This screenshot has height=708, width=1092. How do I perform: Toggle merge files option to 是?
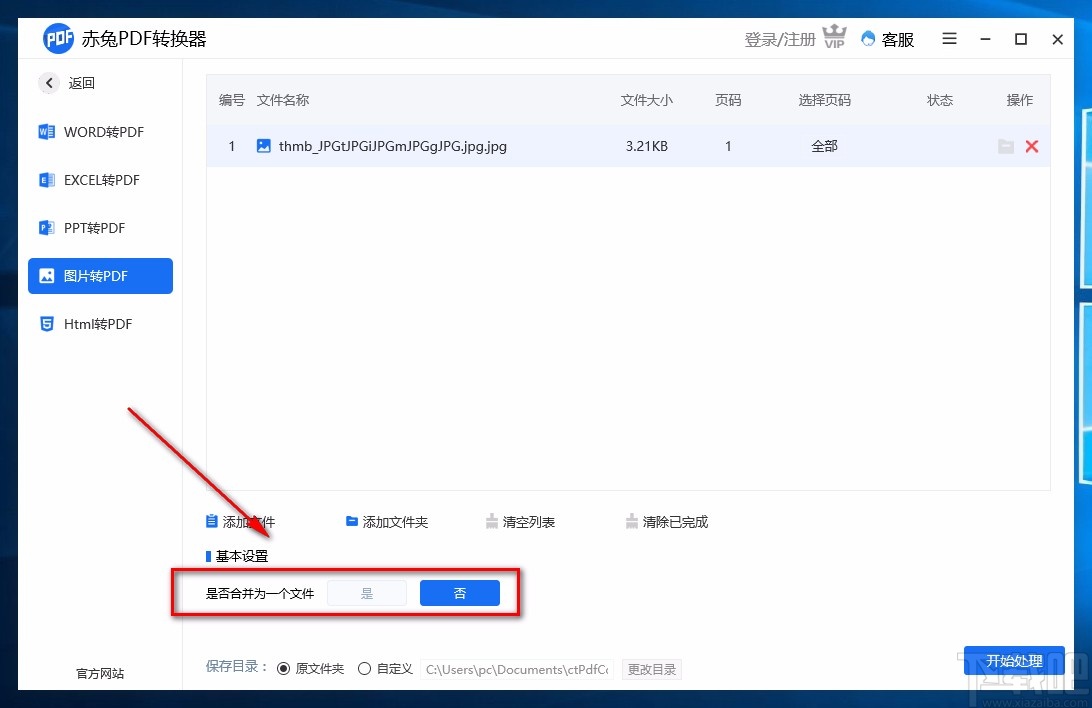[x=367, y=592]
